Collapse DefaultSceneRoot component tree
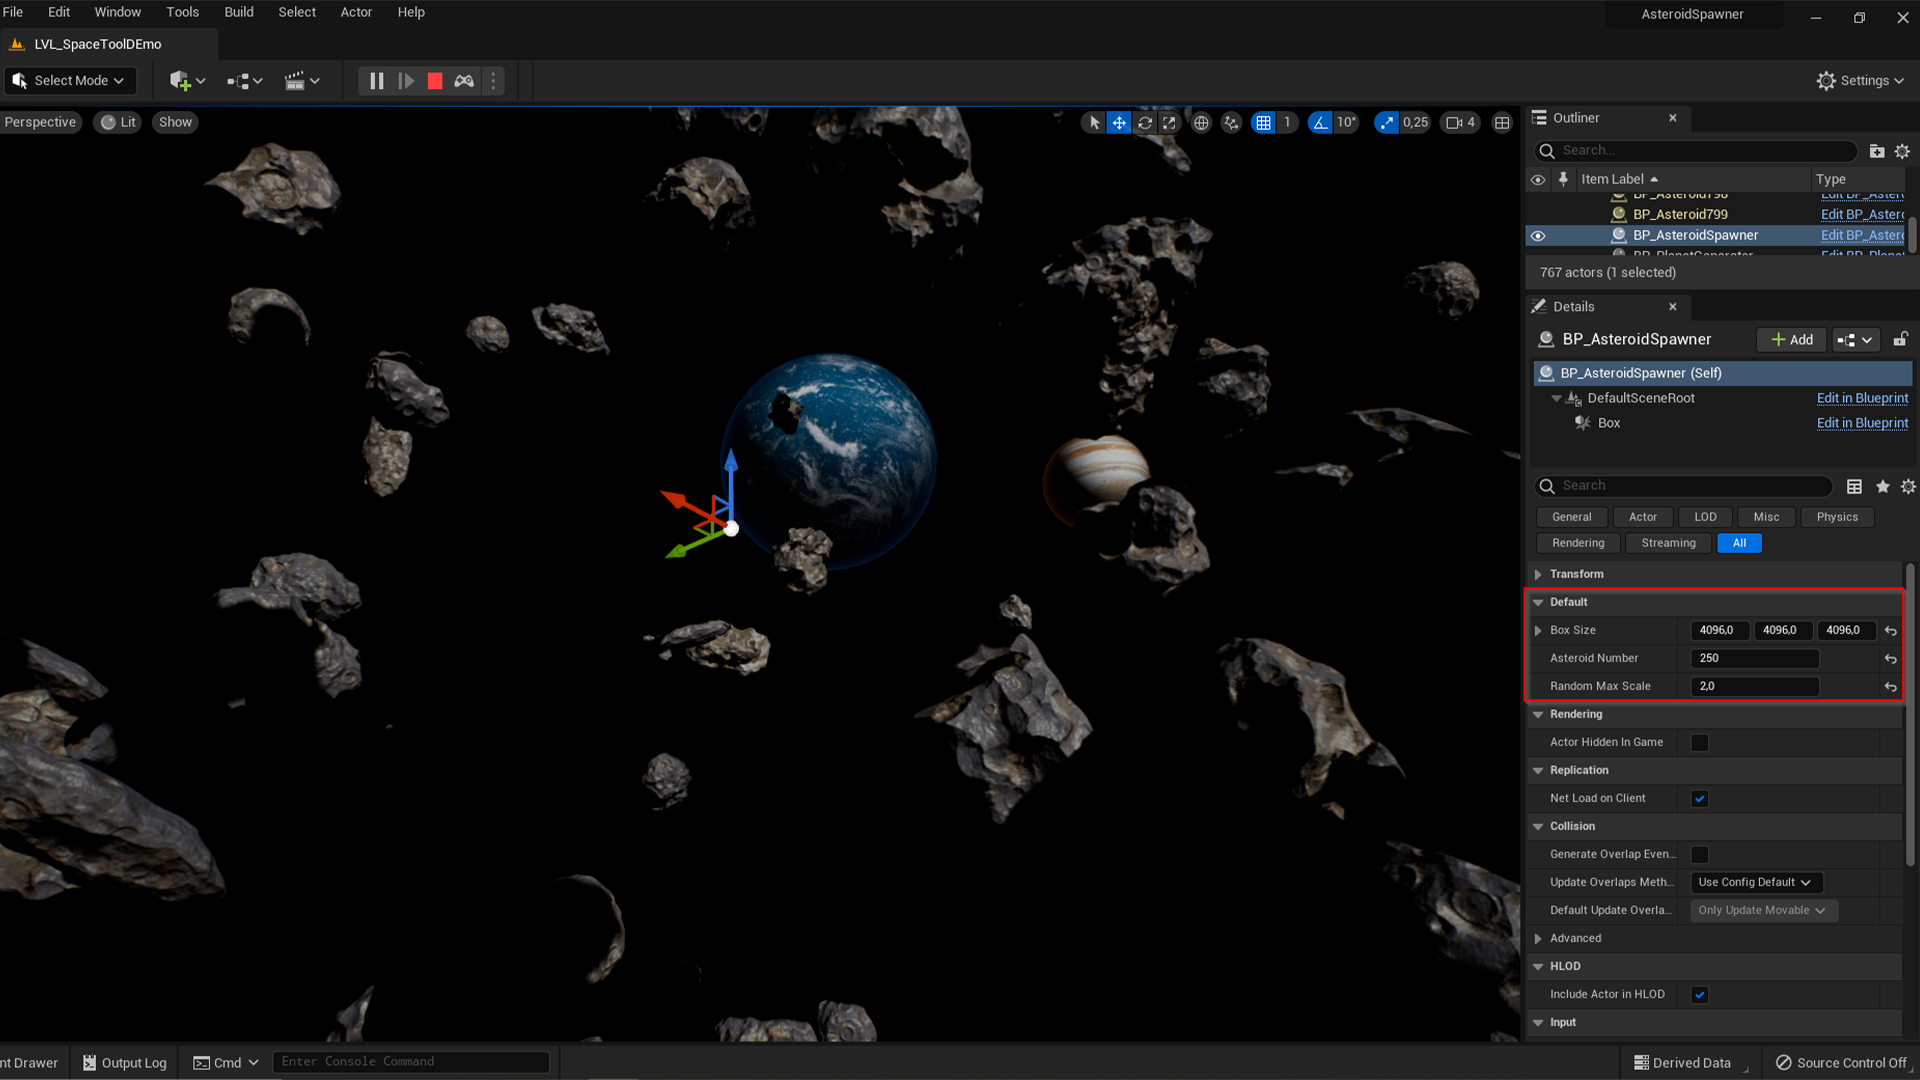Viewport: 1920px width, 1080px height. 1556,398
